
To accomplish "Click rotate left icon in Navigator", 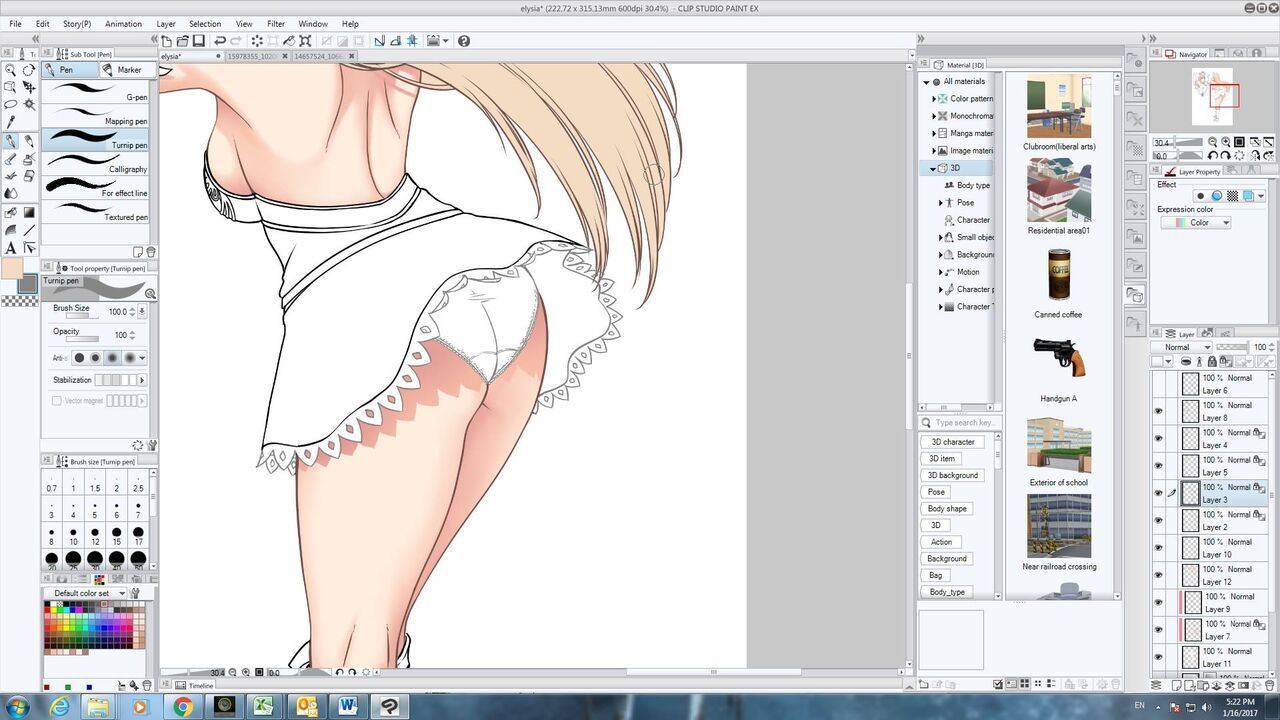I will [x=1213, y=156].
